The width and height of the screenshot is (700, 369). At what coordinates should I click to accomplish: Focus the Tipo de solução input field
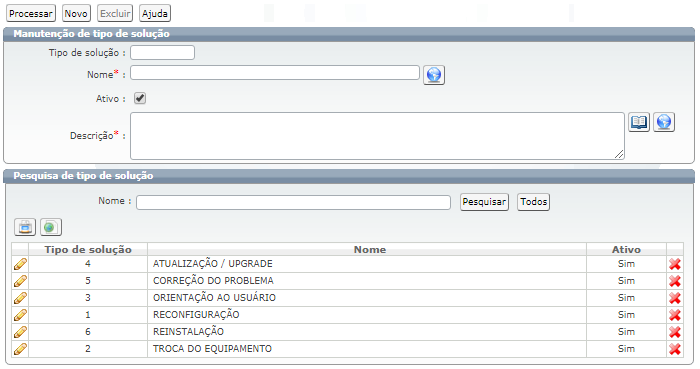tap(162, 53)
